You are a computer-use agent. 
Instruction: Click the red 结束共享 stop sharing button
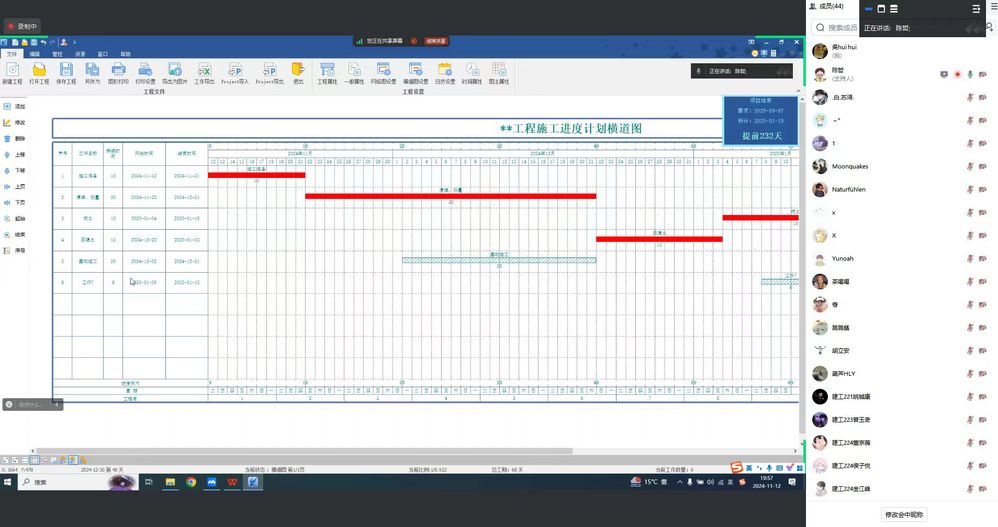[x=436, y=41]
